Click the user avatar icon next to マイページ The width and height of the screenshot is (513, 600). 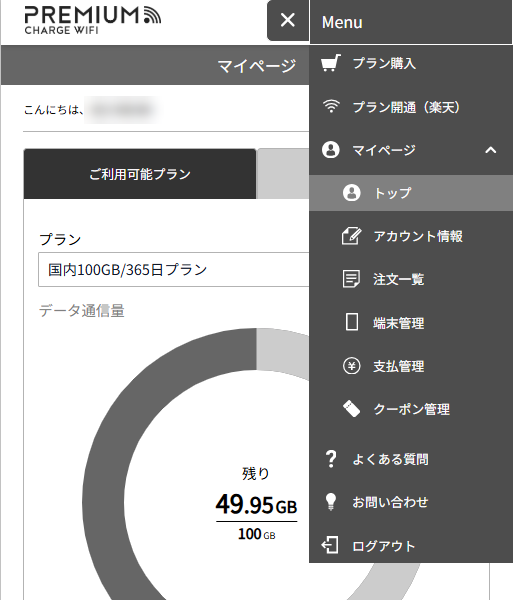pyautogui.click(x=331, y=150)
